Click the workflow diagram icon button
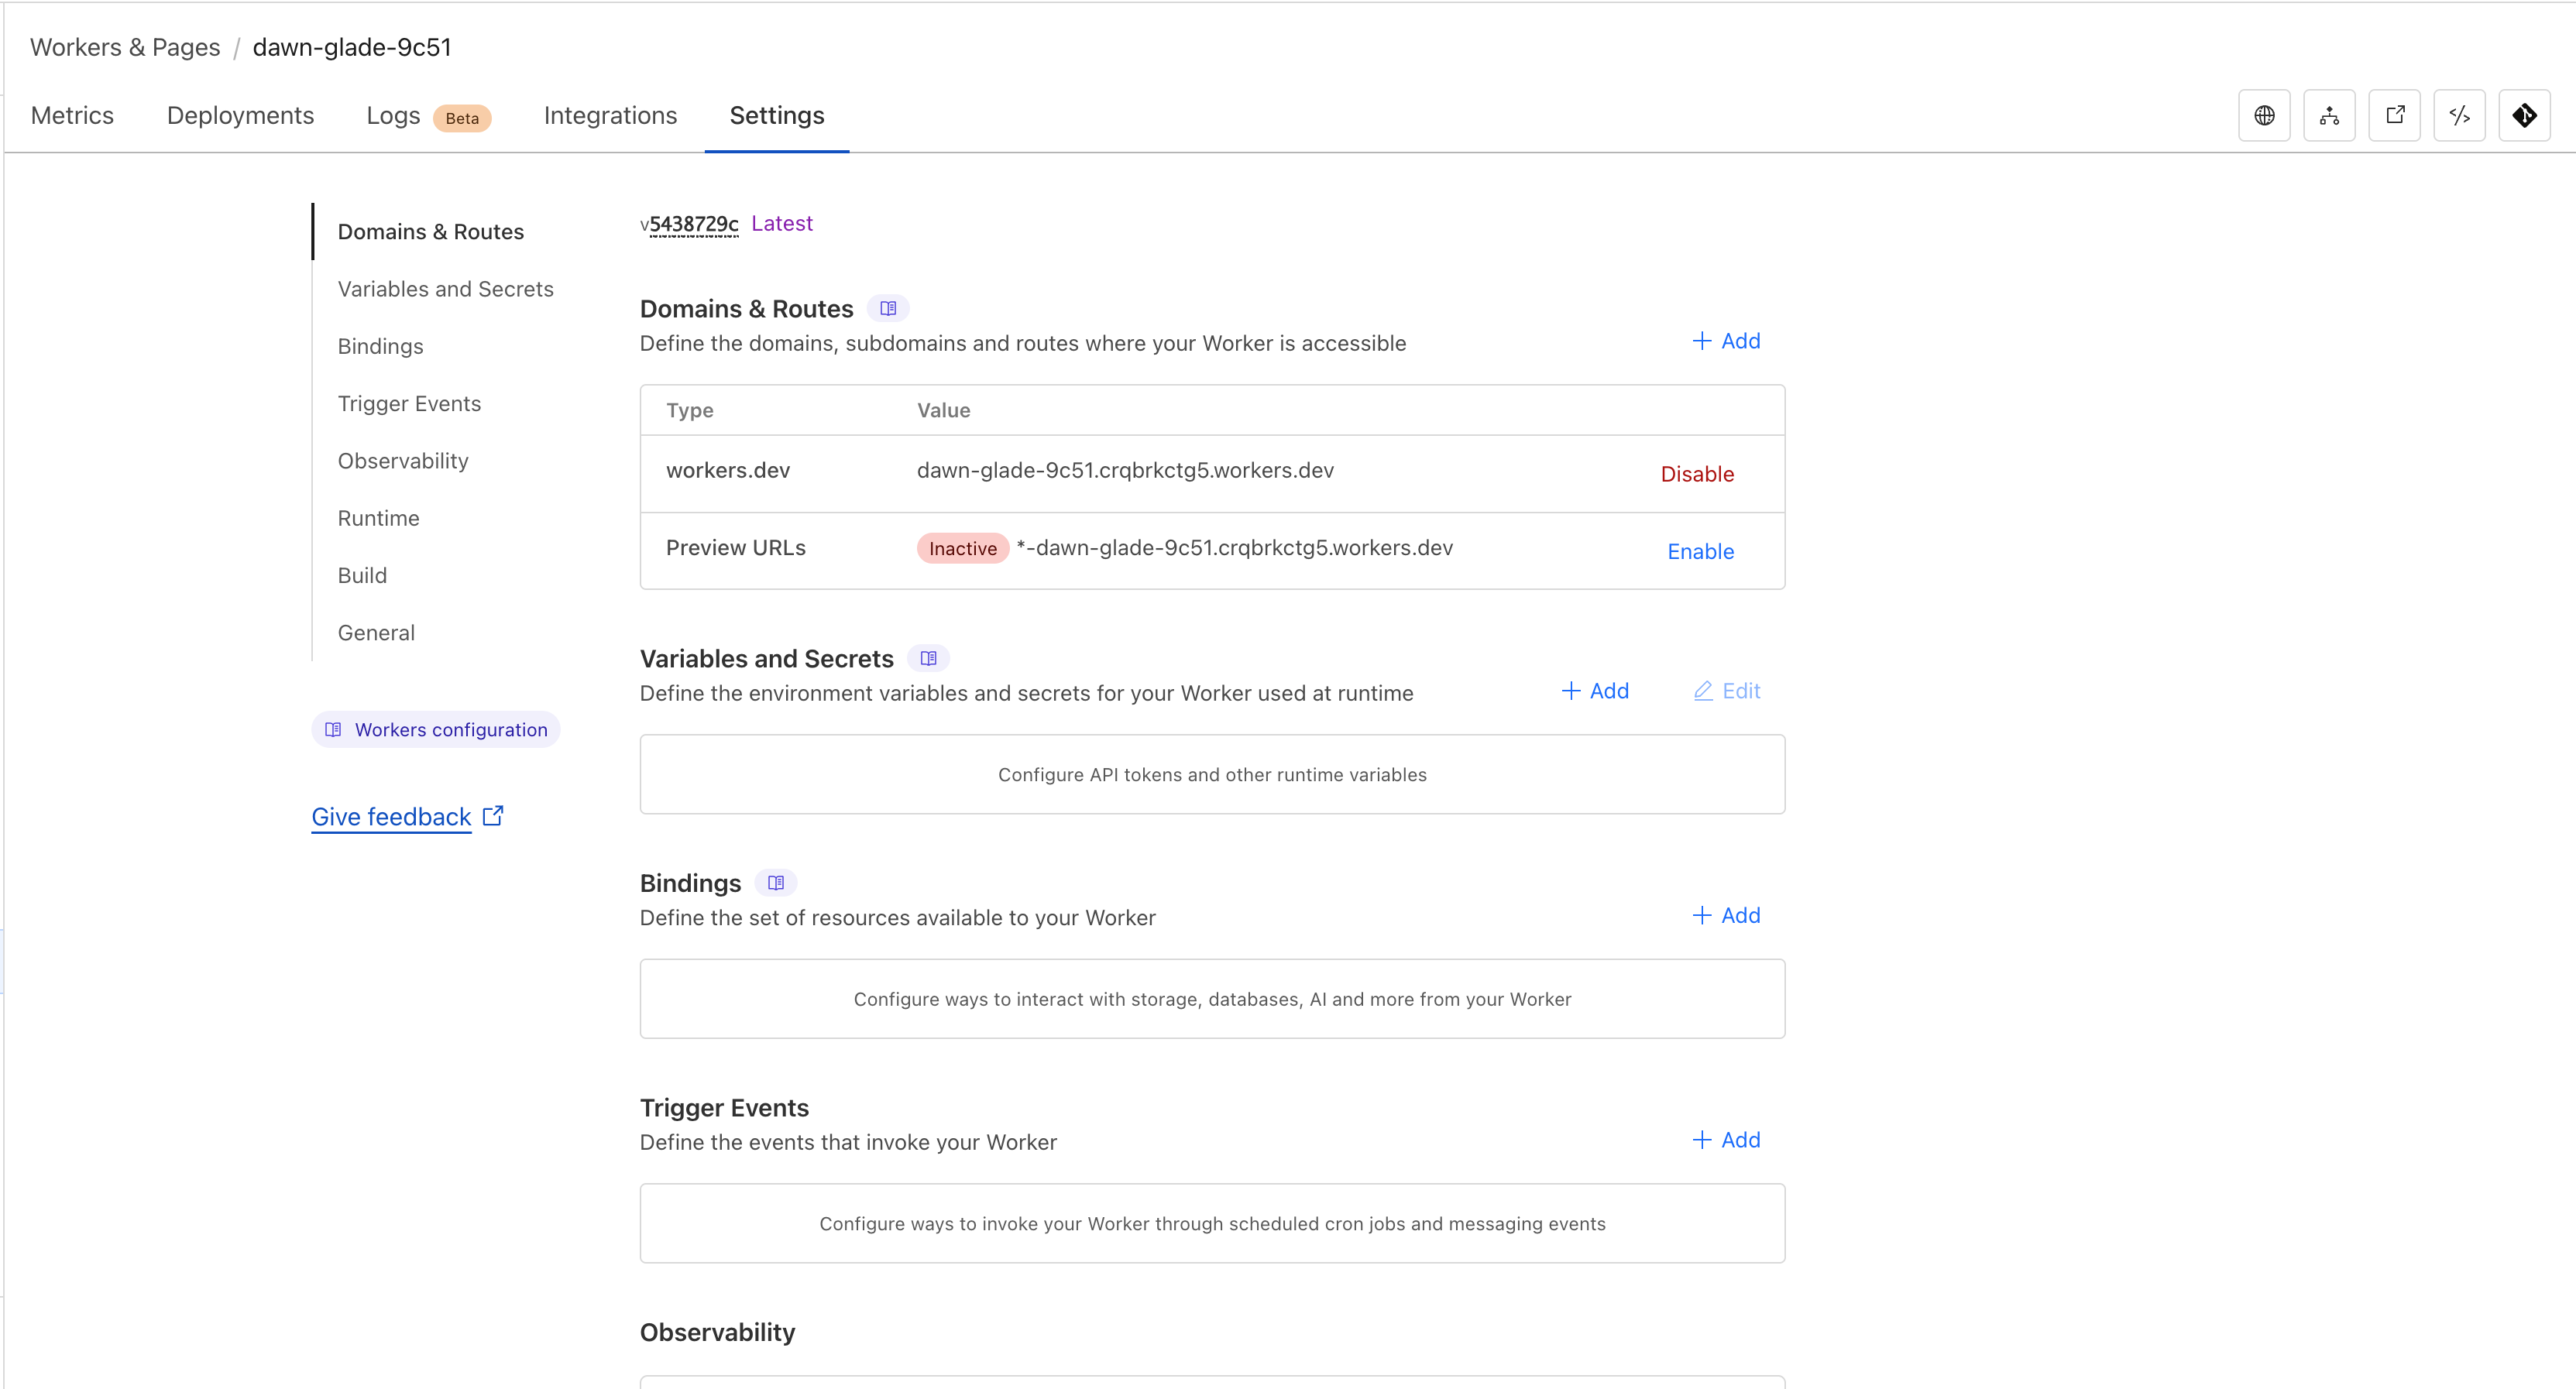2576x1389 pixels. pos(2329,116)
